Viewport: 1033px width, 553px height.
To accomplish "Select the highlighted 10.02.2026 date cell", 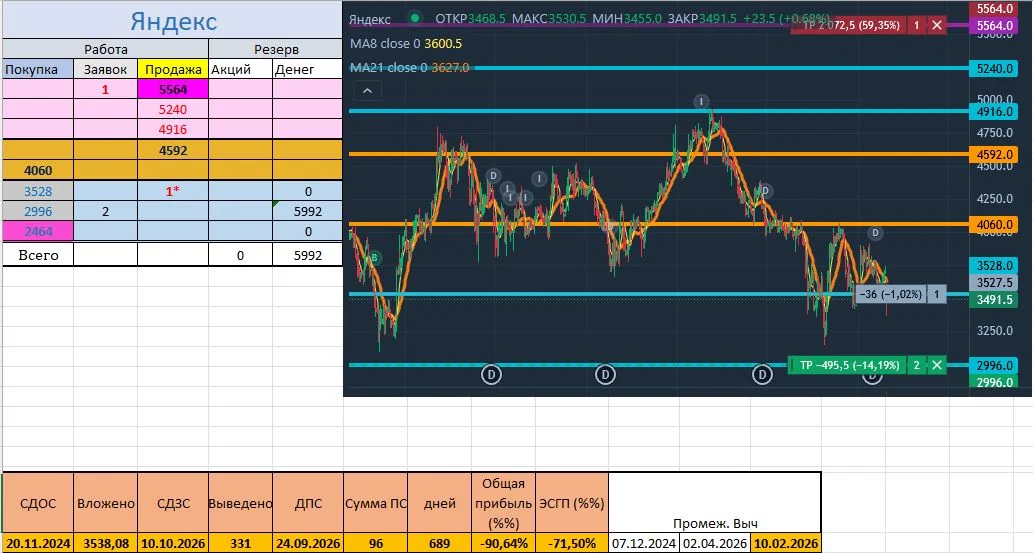I will coord(785,543).
